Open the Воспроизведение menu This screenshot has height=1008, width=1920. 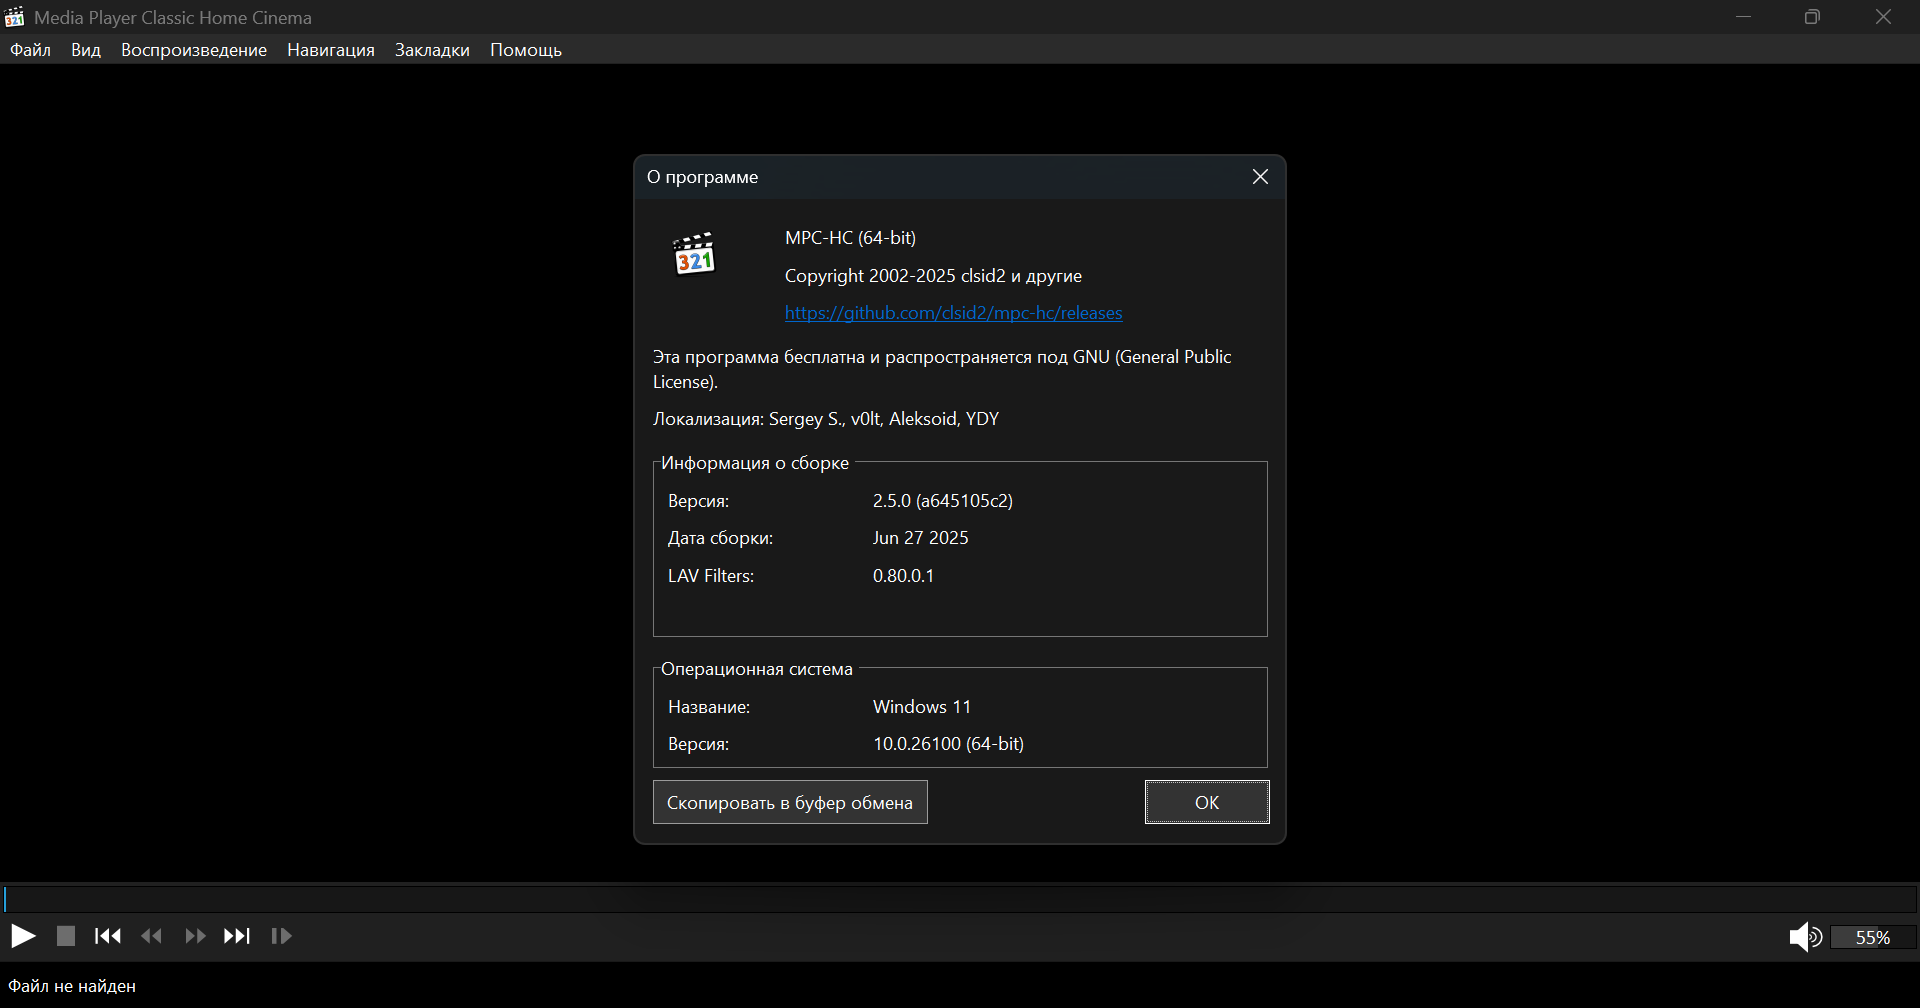pyautogui.click(x=194, y=50)
